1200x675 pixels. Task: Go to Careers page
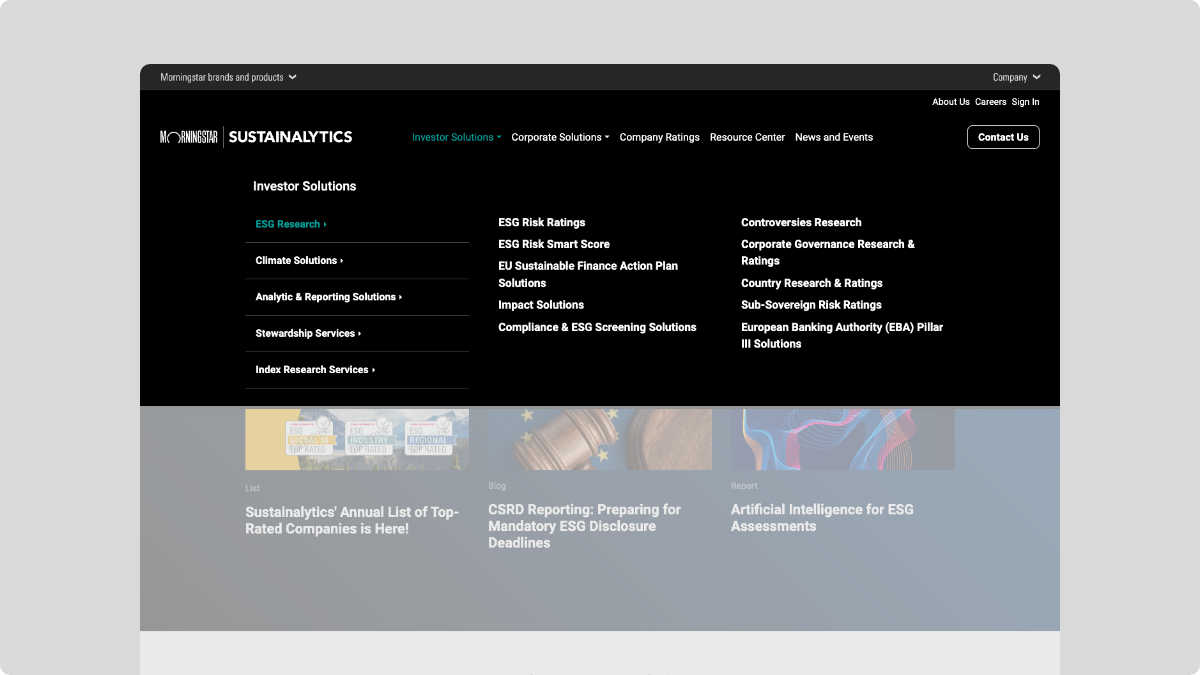point(991,102)
